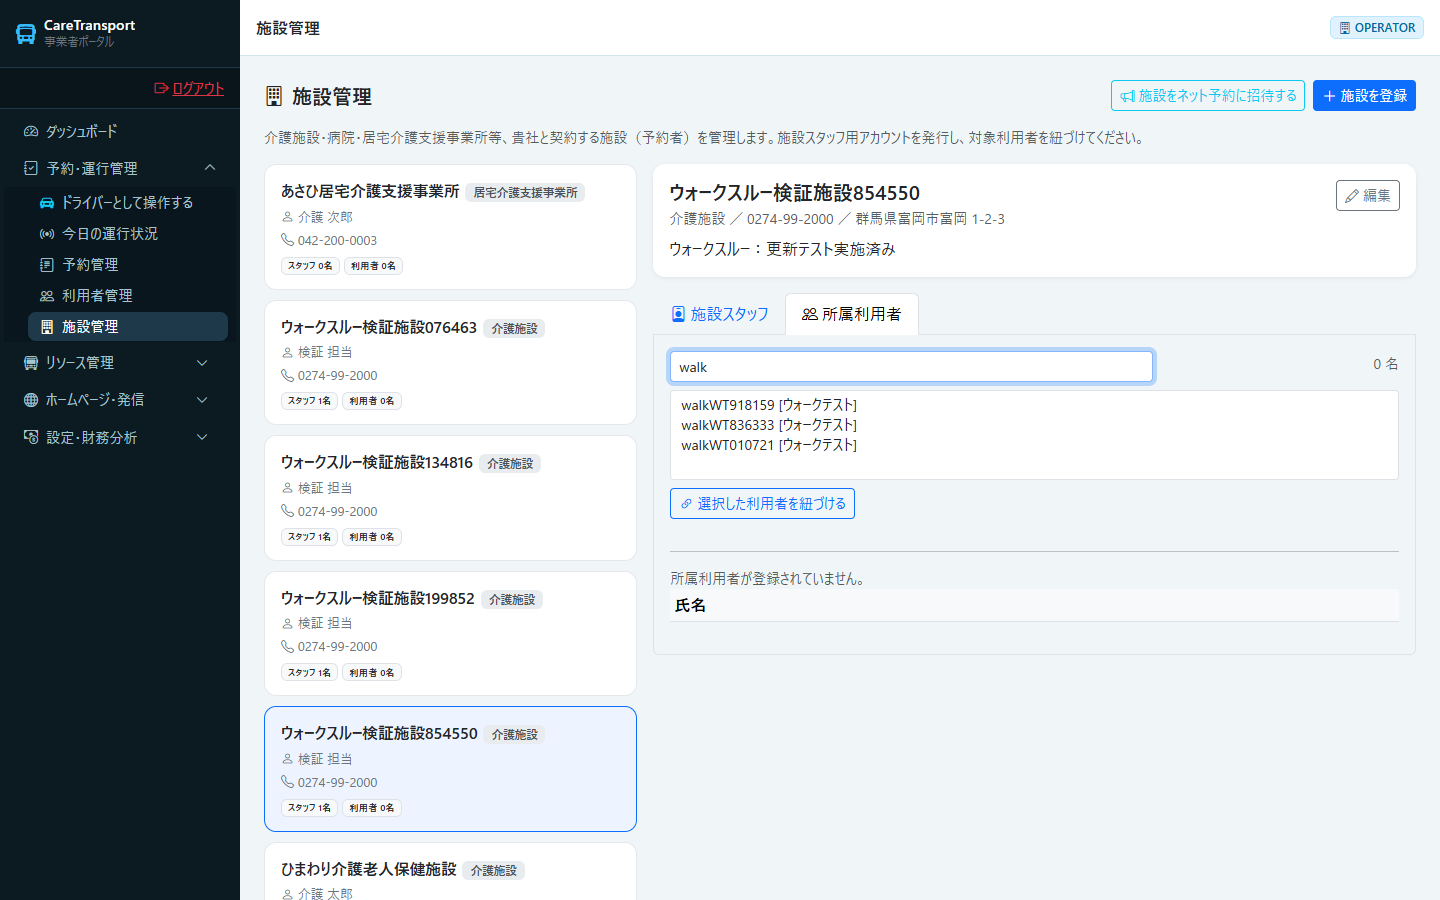1440x900 pixels.
Task: Open 利用者管理 in sidebar
Action: tap(128, 295)
